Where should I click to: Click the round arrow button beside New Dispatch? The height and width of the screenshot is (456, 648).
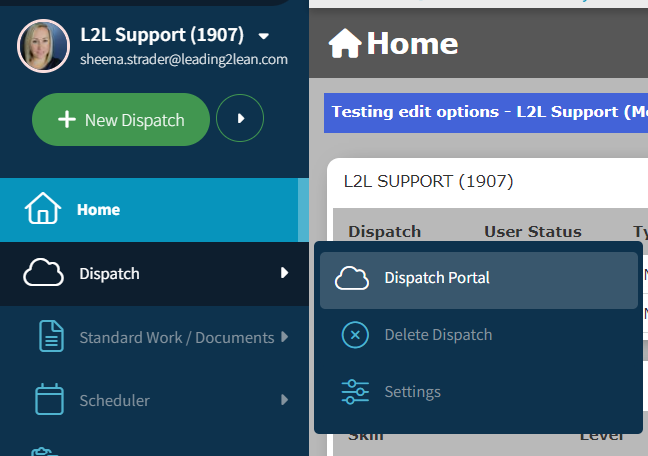point(240,119)
